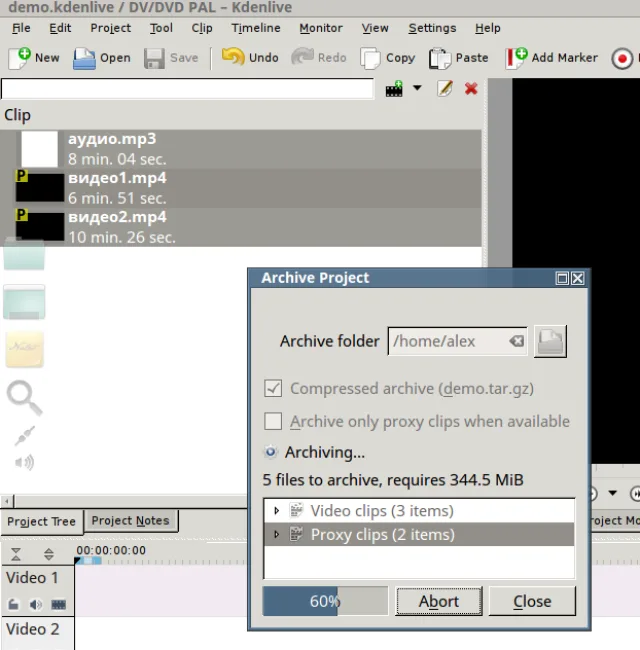The width and height of the screenshot is (640, 650).
Task: Lock the Video 1 track
Action: [13, 604]
